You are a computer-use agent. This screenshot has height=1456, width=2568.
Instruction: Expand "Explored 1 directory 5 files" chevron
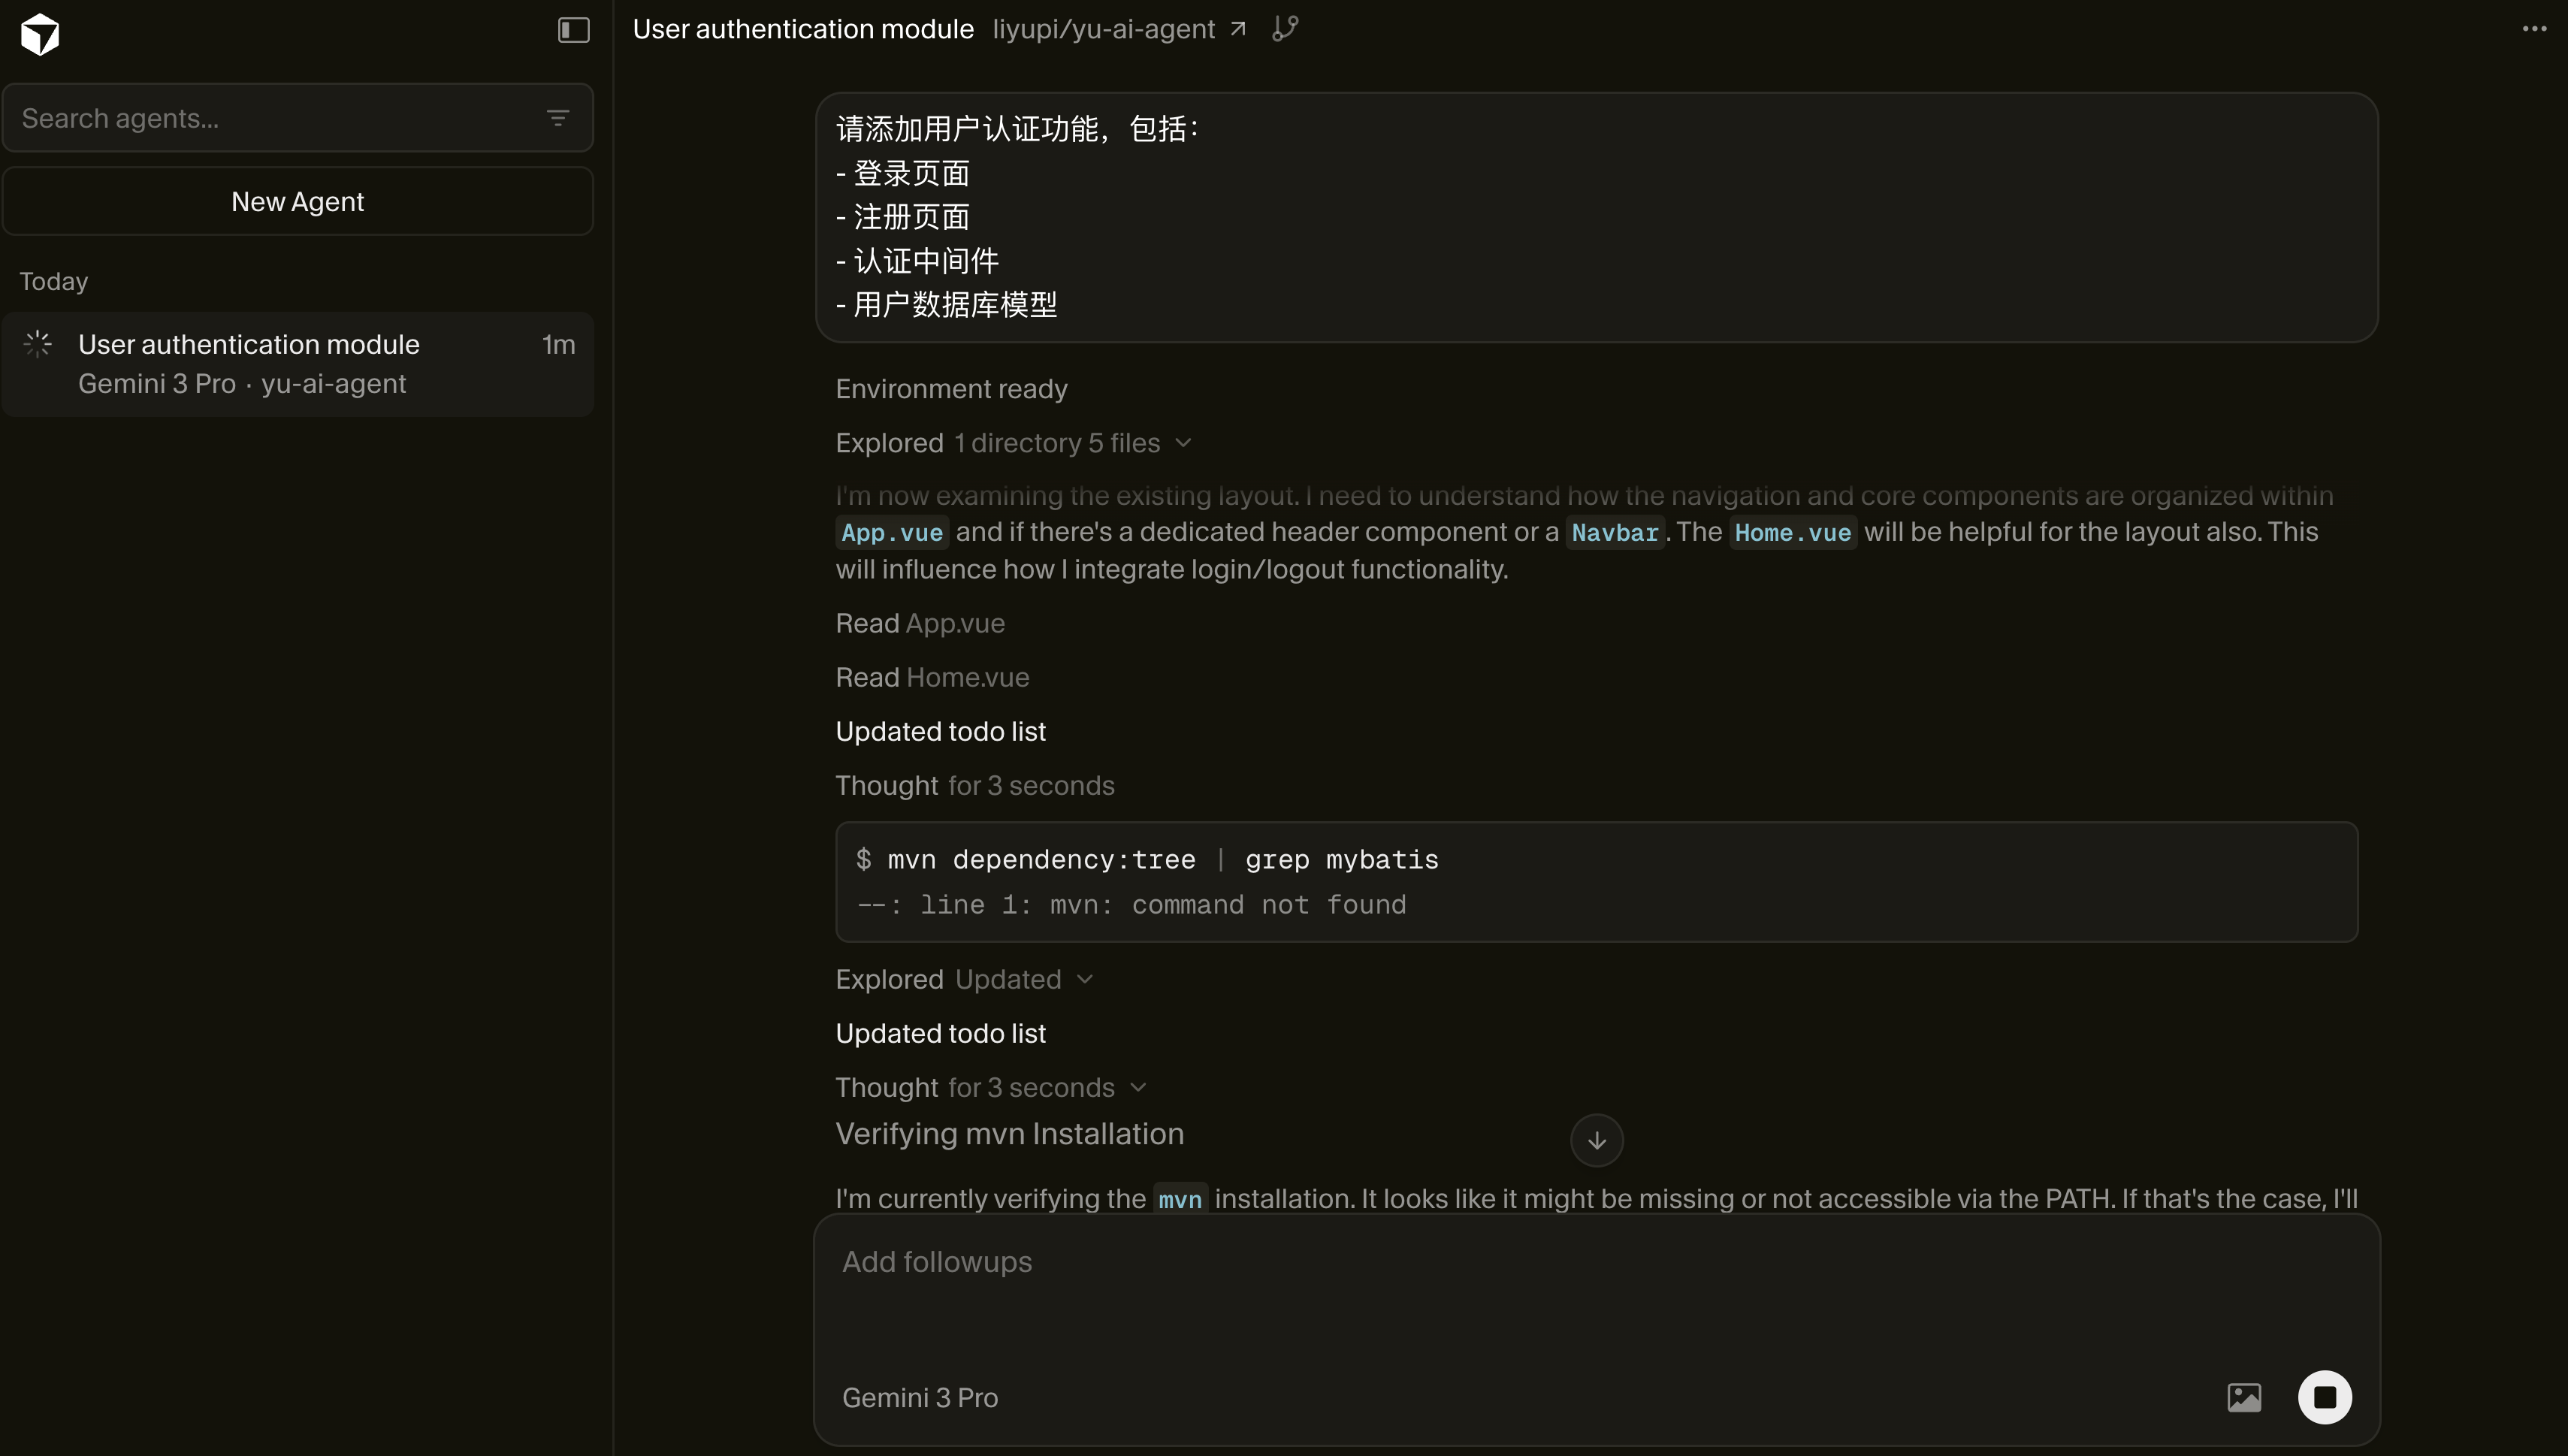tap(1184, 443)
